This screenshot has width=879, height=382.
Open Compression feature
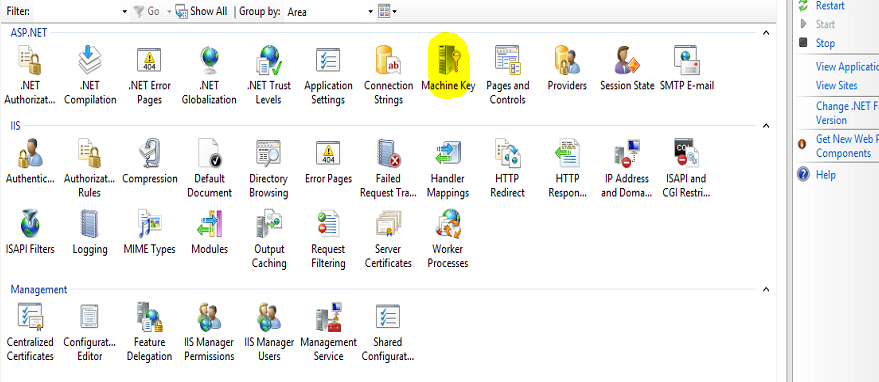(149, 162)
